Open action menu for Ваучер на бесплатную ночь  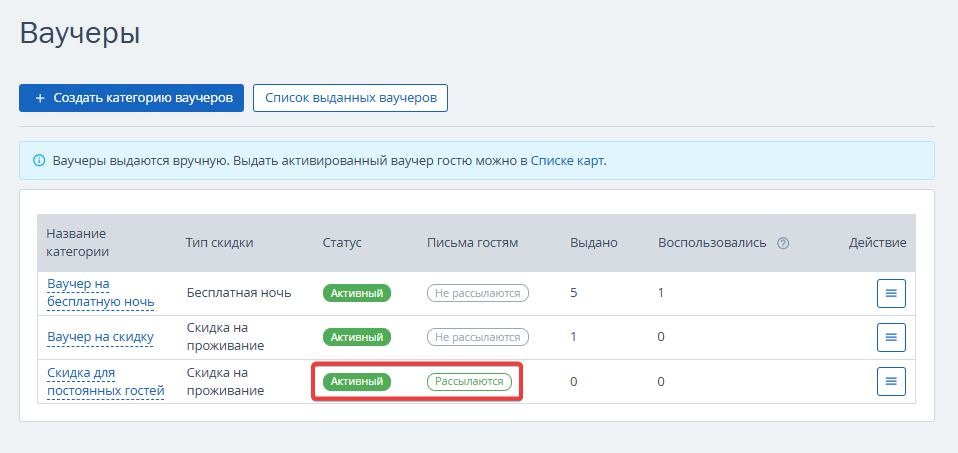point(891,293)
